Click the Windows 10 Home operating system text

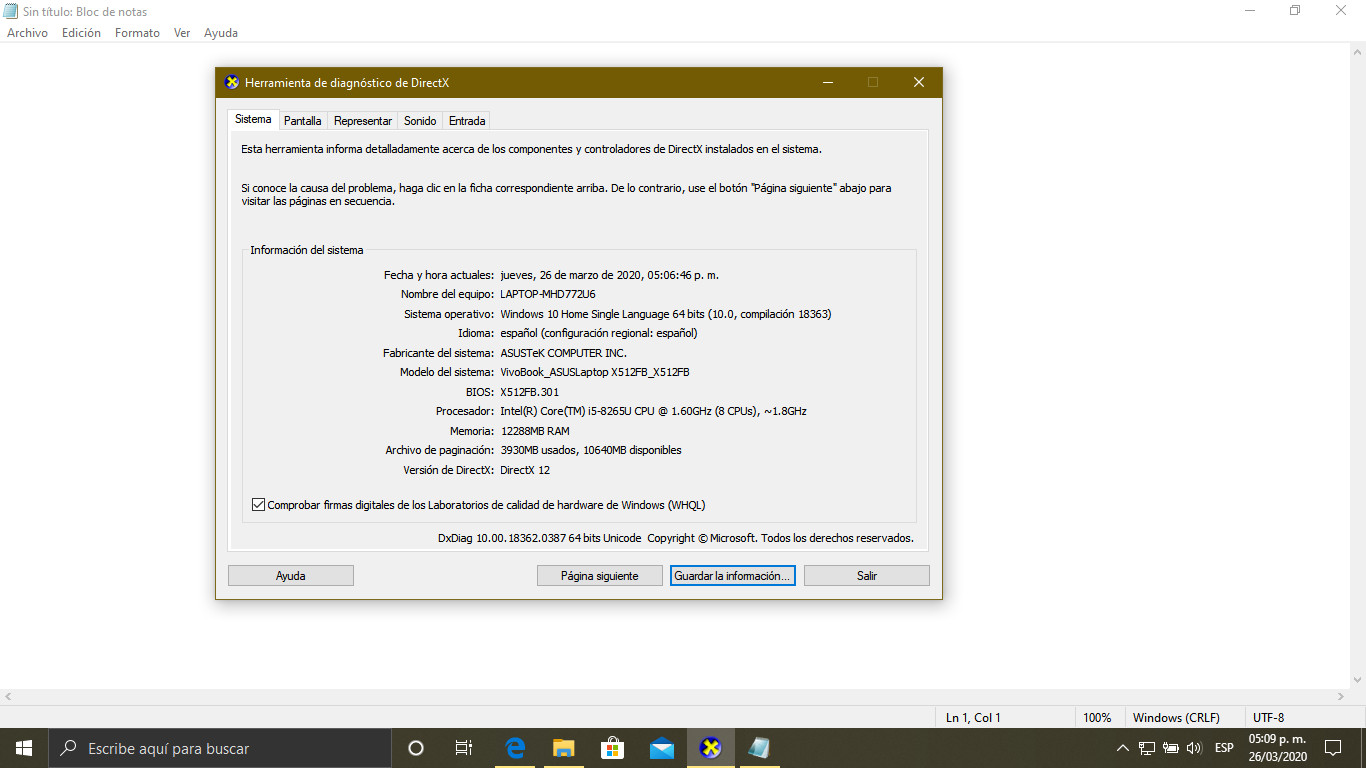point(666,314)
